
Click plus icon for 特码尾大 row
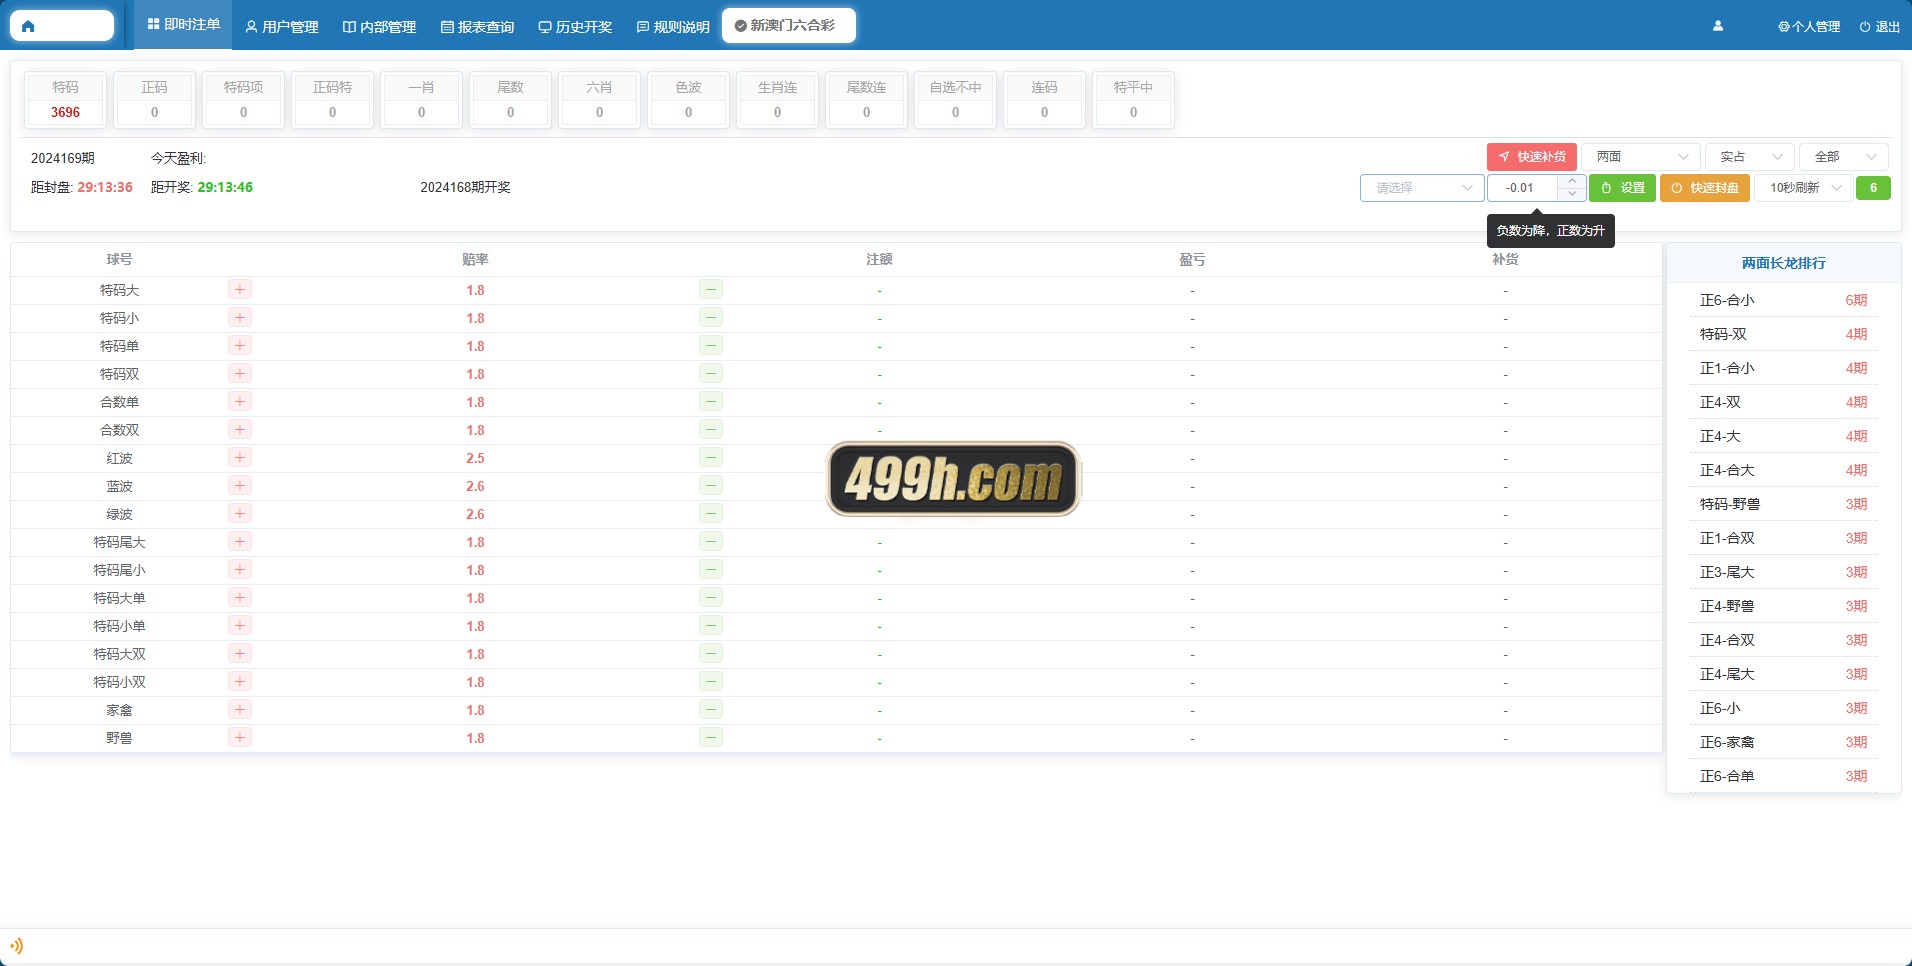coord(240,542)
